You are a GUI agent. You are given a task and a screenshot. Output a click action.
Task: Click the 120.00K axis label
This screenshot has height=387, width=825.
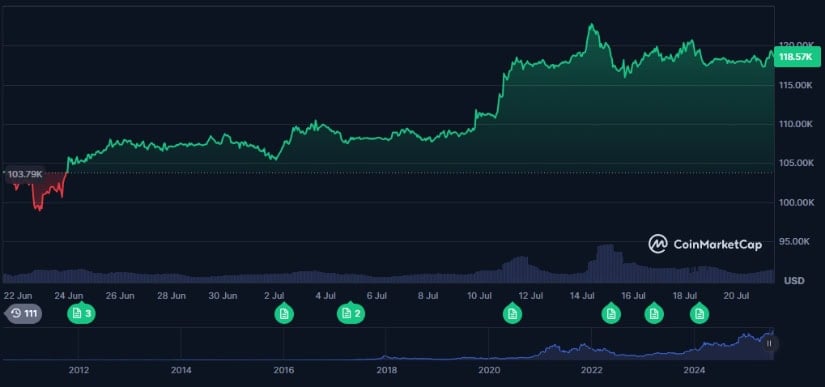click(796, 44)
